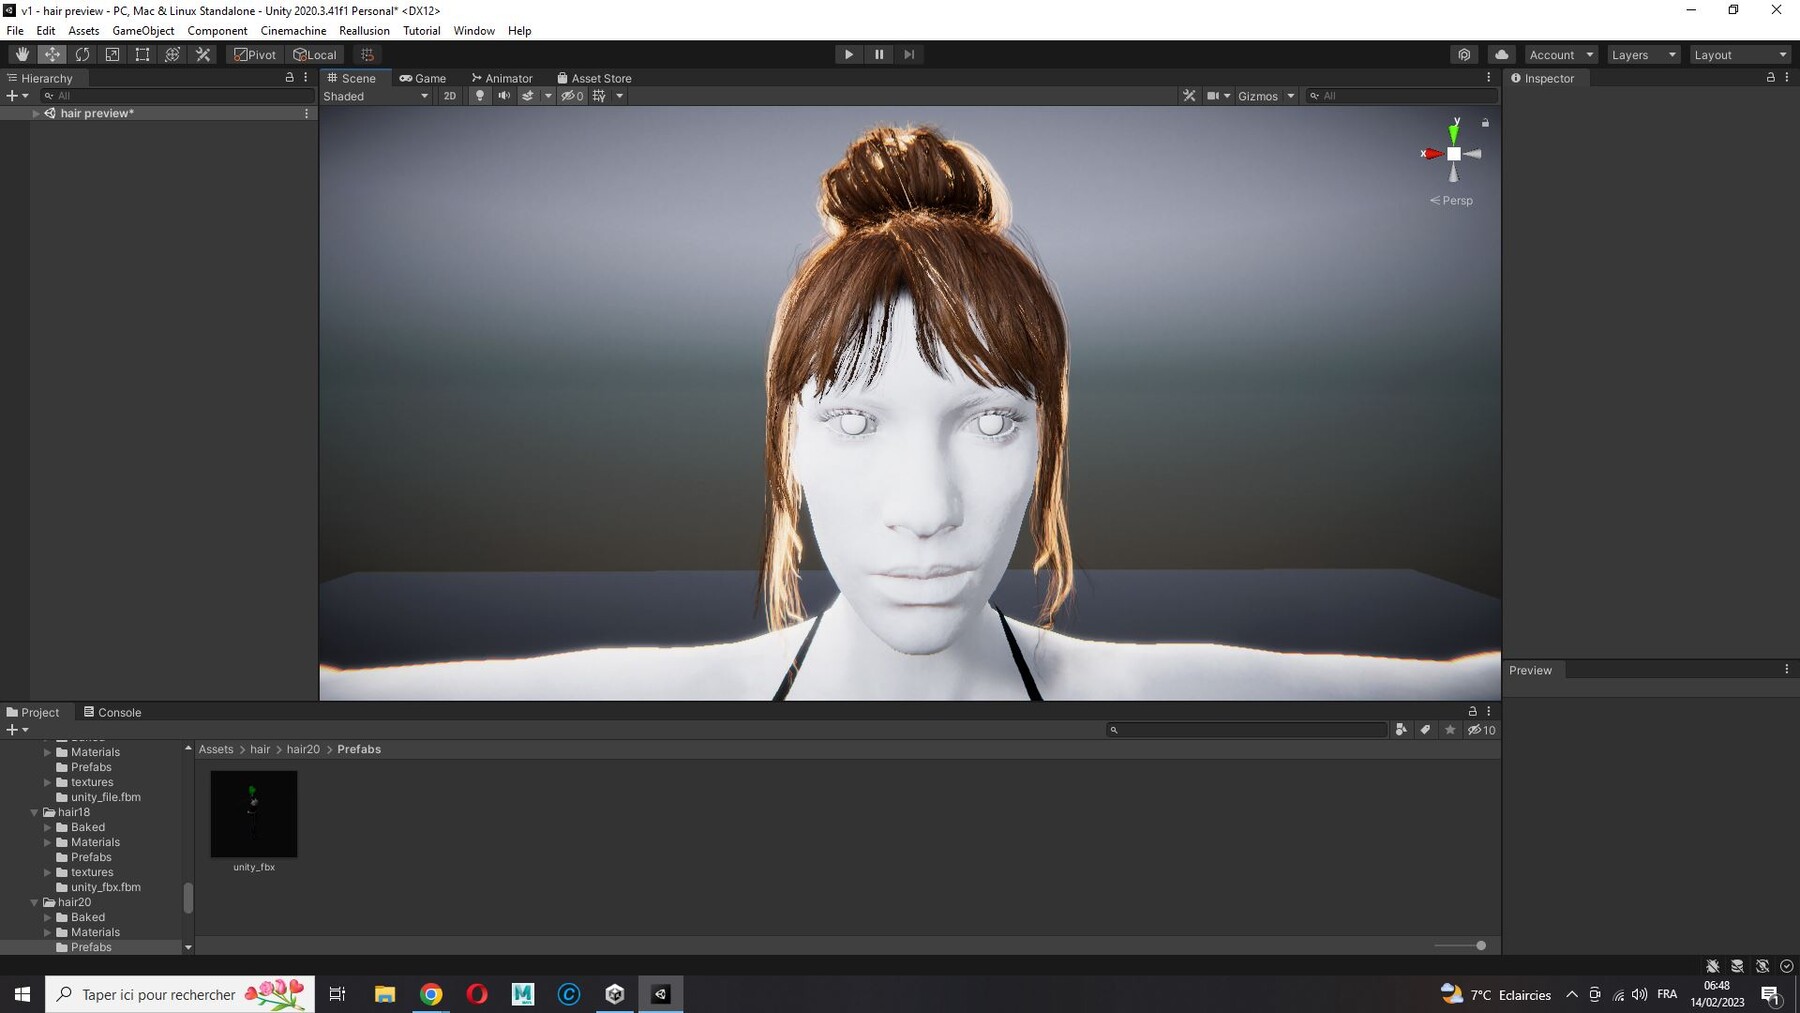Toggle scene effects like skybox

(528, 96)
